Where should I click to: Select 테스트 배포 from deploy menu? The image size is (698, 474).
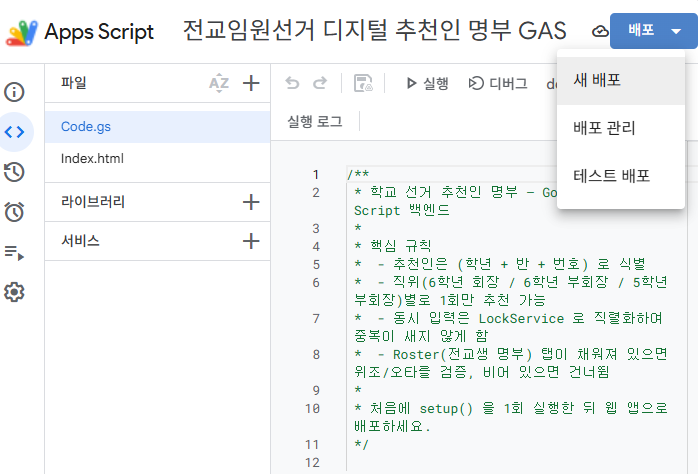621,176
